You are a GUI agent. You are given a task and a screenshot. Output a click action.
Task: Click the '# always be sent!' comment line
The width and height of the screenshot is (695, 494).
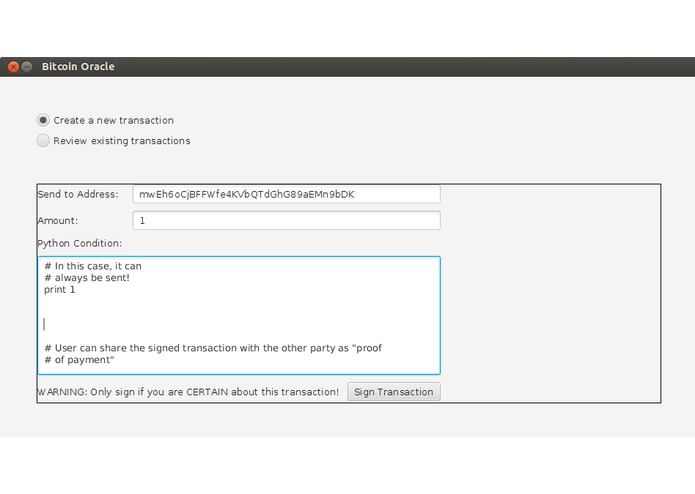point(87,278)
